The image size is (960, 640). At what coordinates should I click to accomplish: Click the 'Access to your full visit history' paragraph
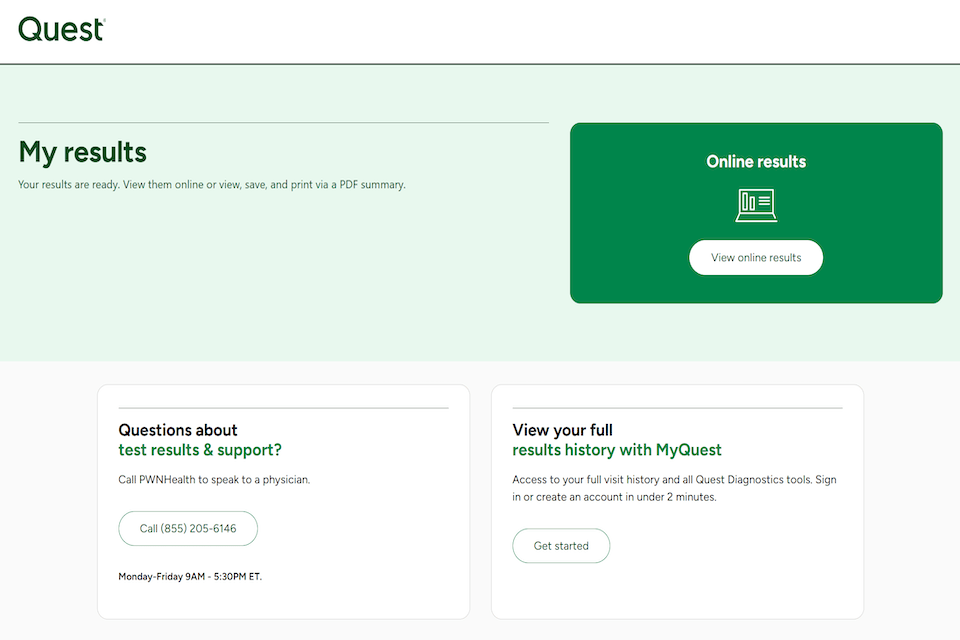(674, 488)
